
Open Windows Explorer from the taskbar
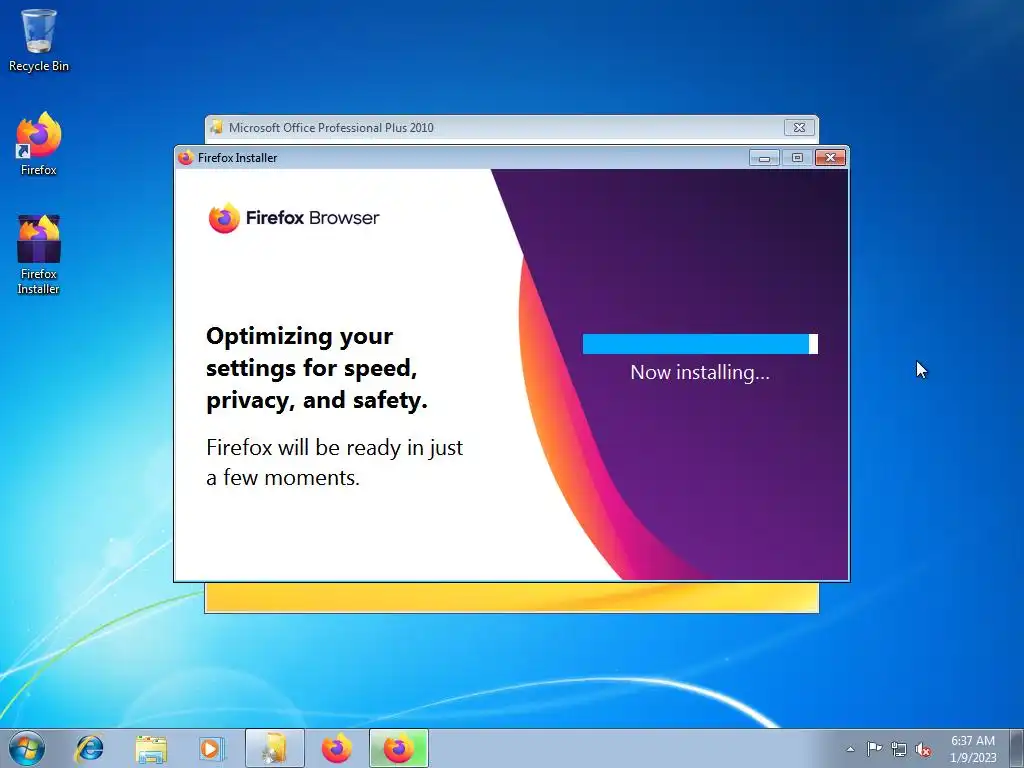(151, 748)
